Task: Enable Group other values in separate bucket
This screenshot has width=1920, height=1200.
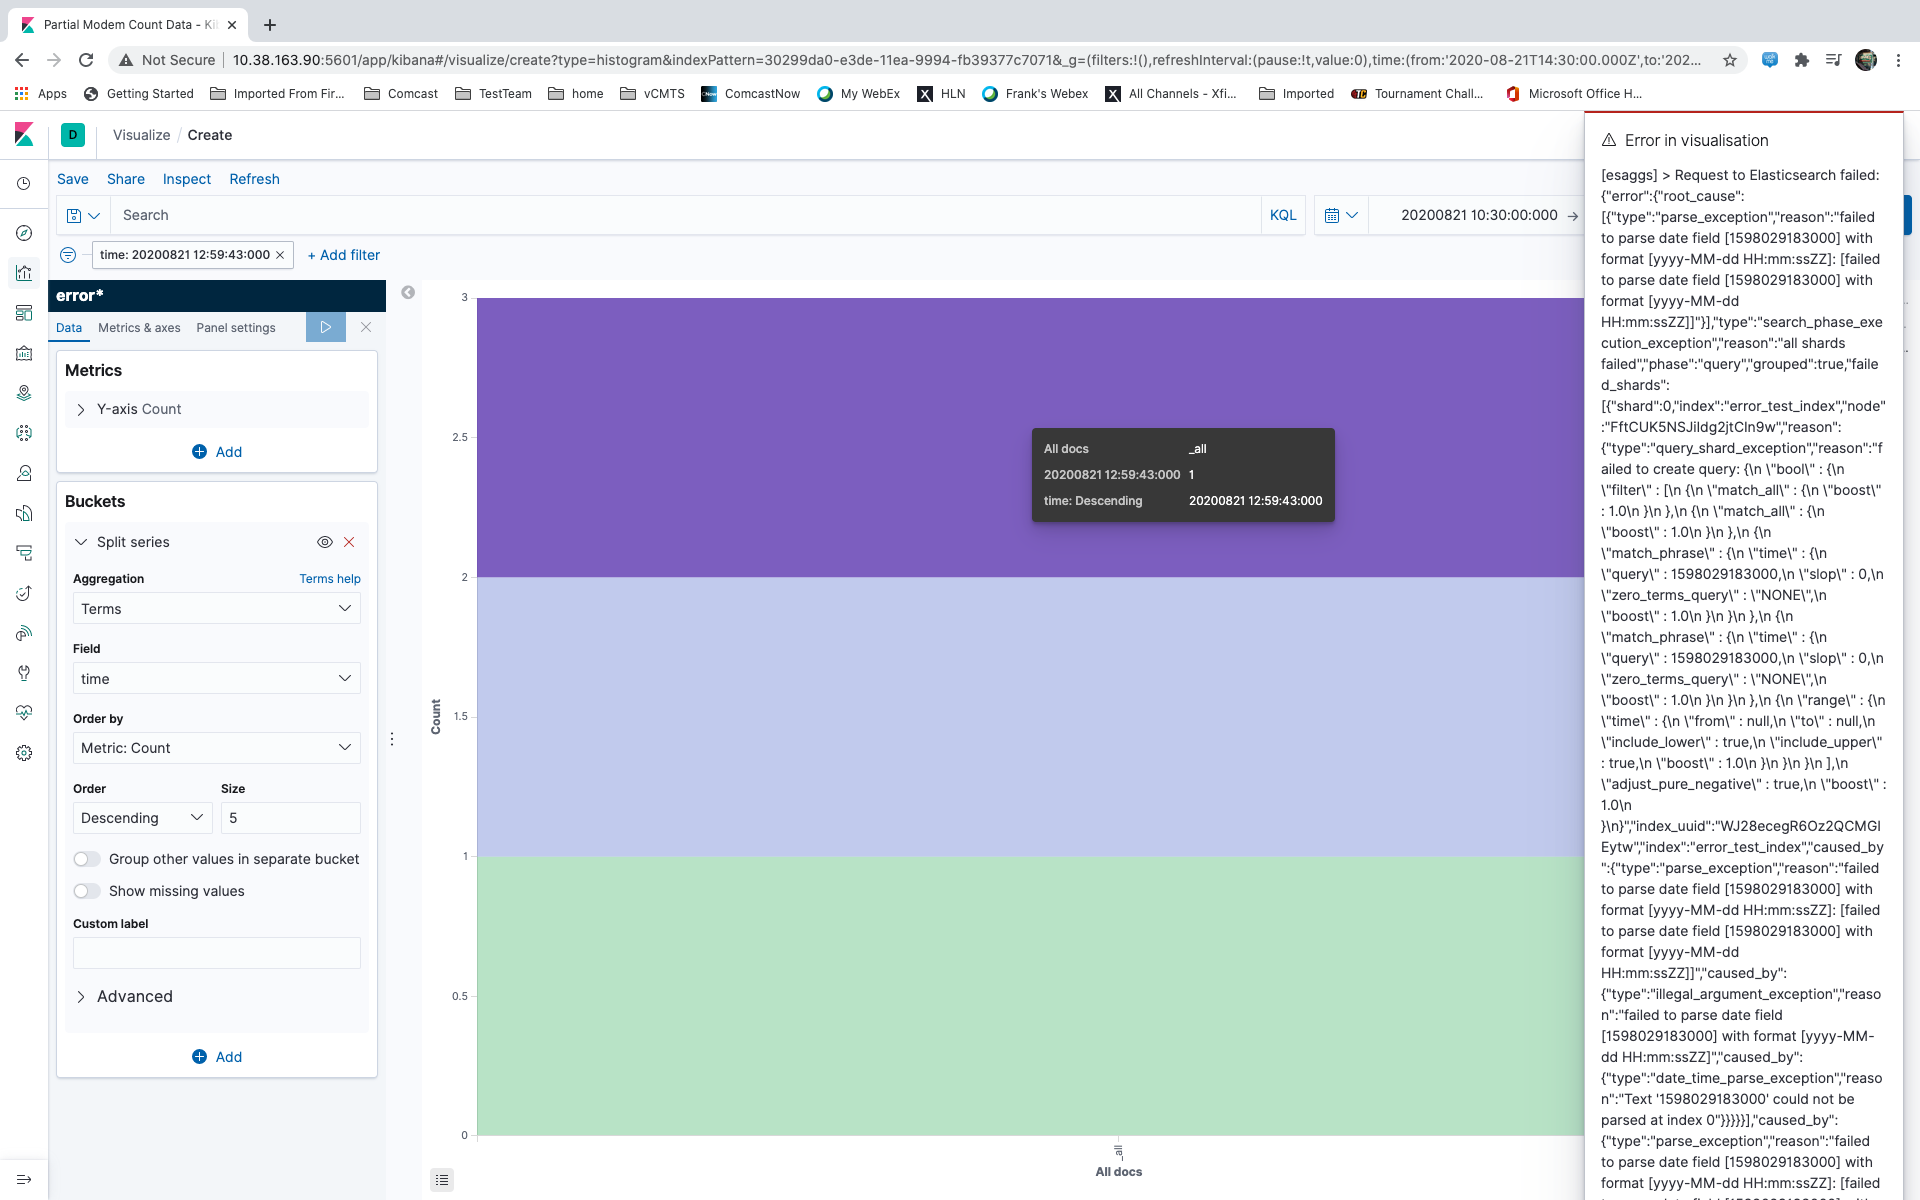Action: [x=86, y=858]
